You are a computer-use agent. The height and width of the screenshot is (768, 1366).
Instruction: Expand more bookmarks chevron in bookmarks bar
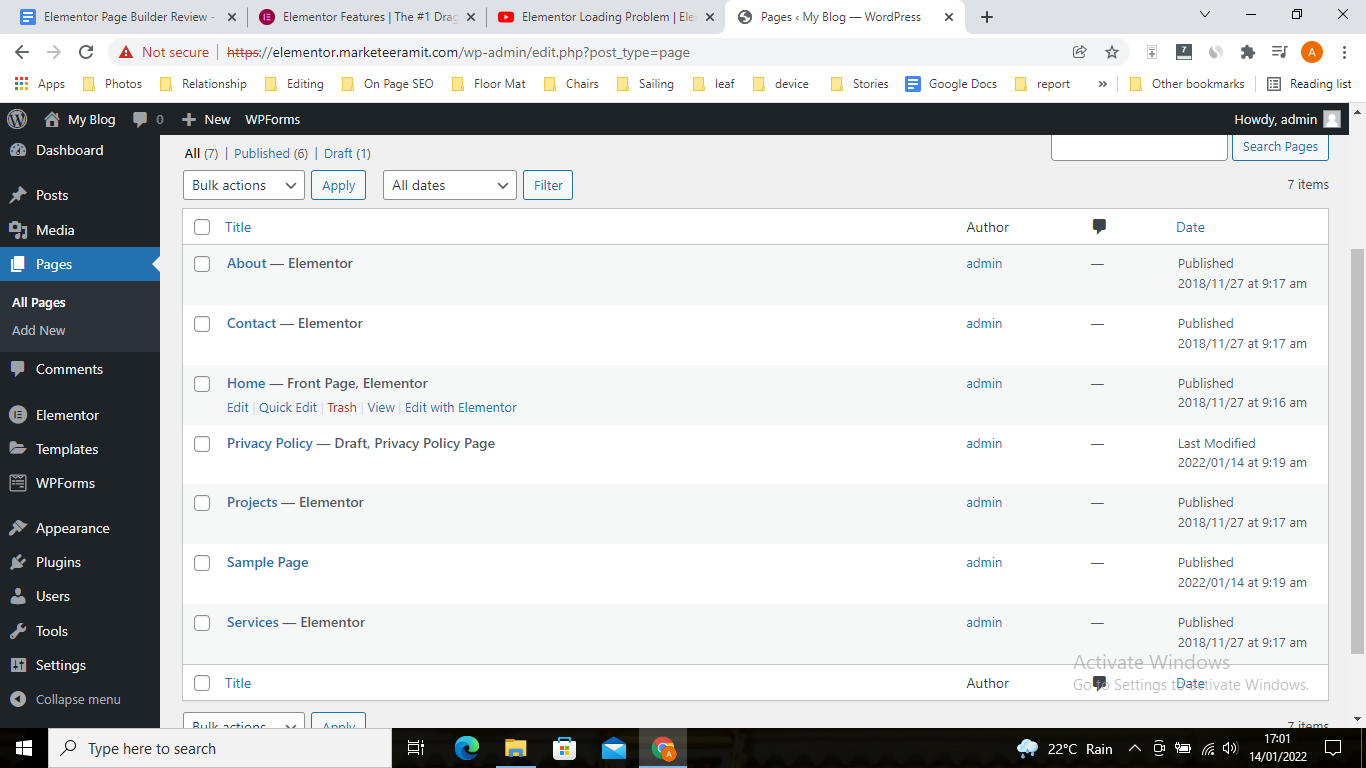[x=1103, y=84]
